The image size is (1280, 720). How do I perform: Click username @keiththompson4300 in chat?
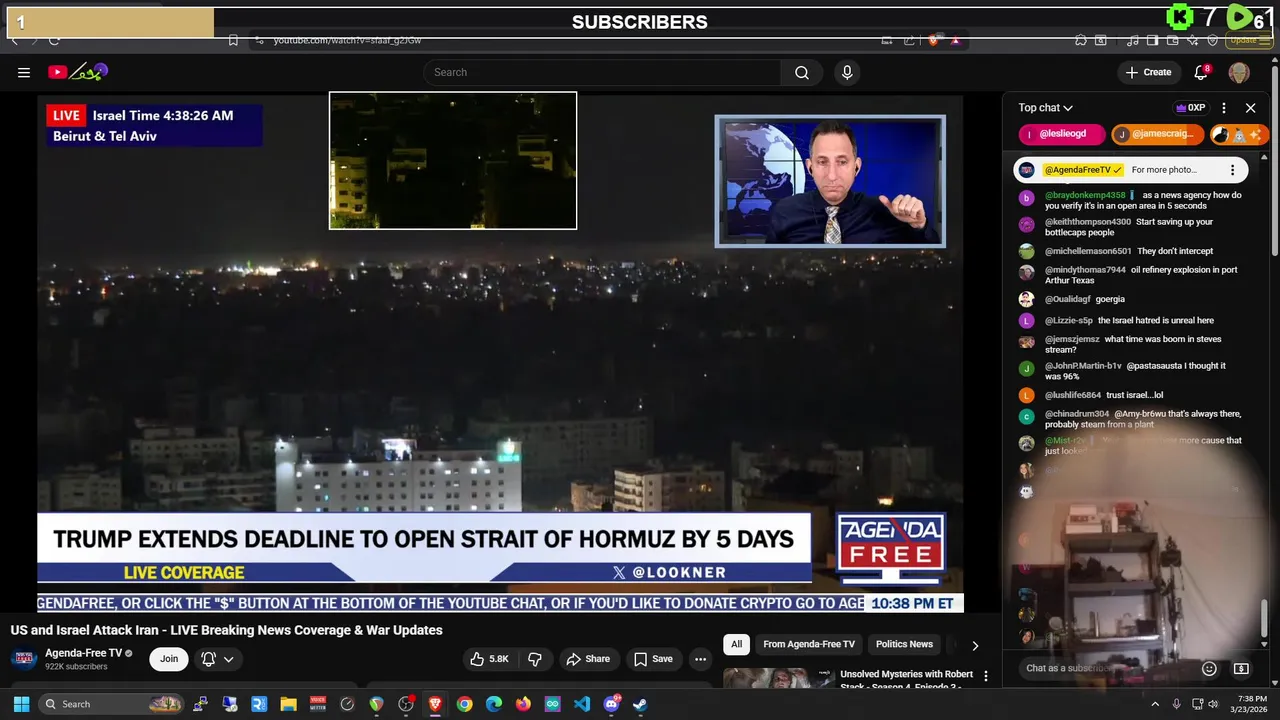(x=1088, y=222)
